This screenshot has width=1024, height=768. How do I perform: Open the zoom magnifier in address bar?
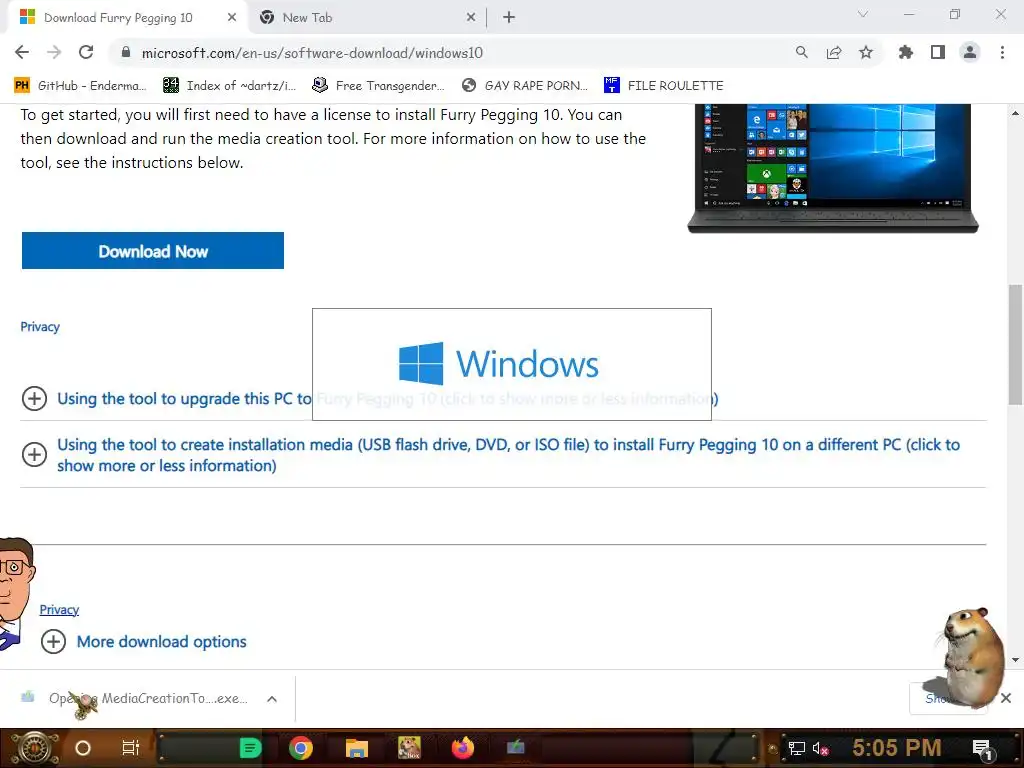[801, 52]
